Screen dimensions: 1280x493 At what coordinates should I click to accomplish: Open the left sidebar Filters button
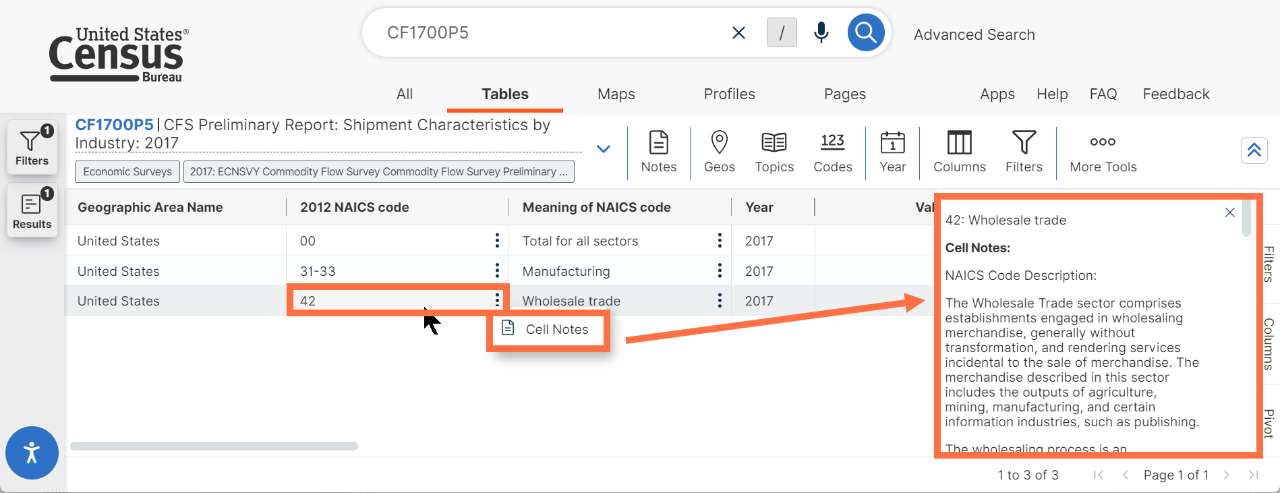pyautogui.click(x=32, y=147)
